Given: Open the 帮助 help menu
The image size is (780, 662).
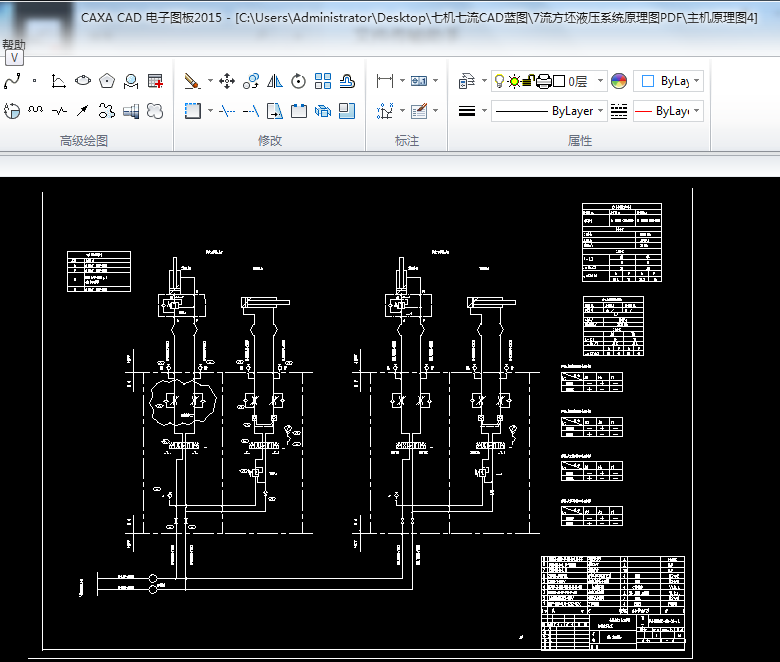Looking at the screenshot, I should (x=14, y=44).
